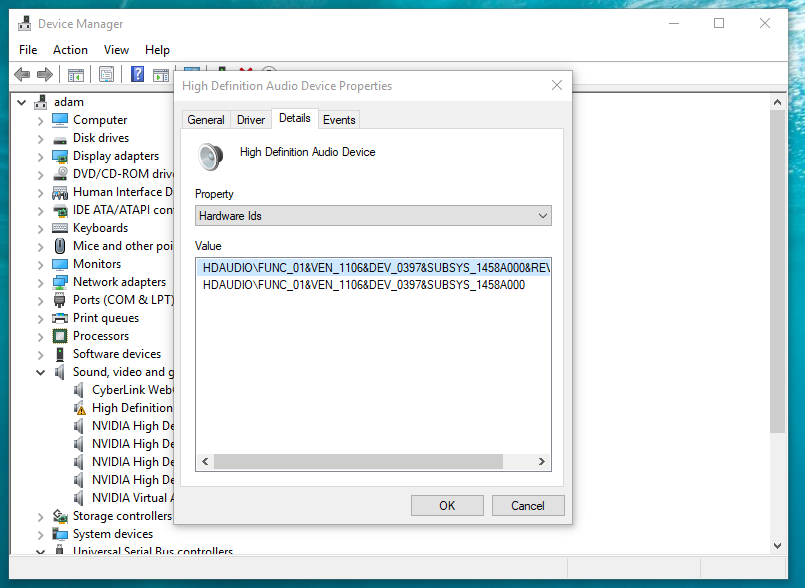Viewport: 805px width, 588px height.
Task: Click the Keyboards category icon
Action: 60,228
